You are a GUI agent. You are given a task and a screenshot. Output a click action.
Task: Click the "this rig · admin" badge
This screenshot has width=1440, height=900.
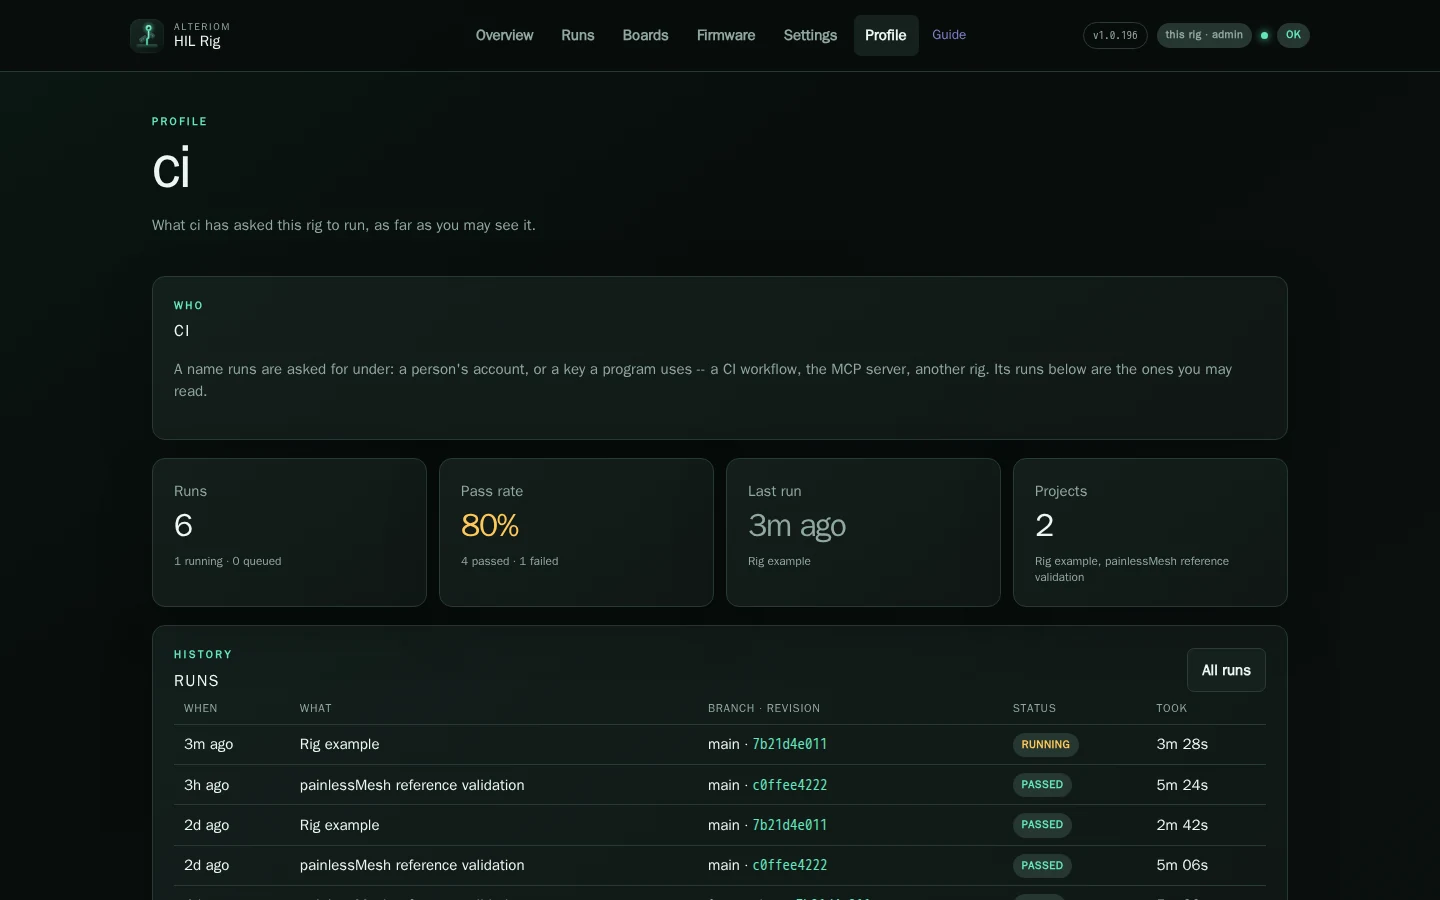[1204, 35]
